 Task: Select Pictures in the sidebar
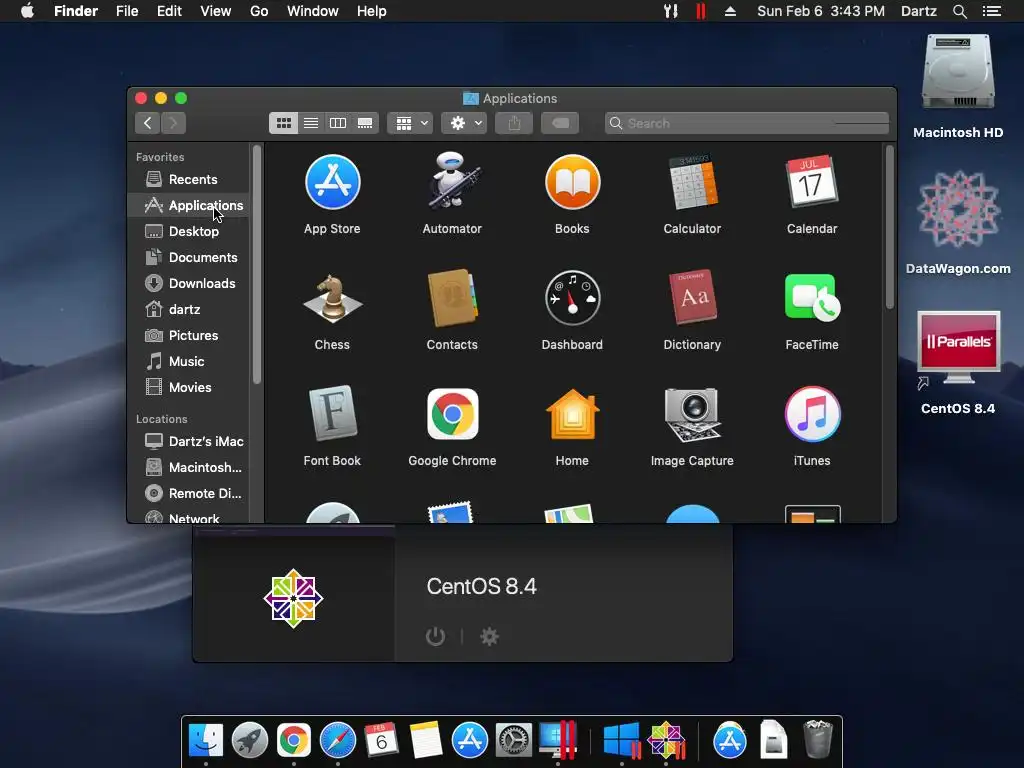coord(188,335)
